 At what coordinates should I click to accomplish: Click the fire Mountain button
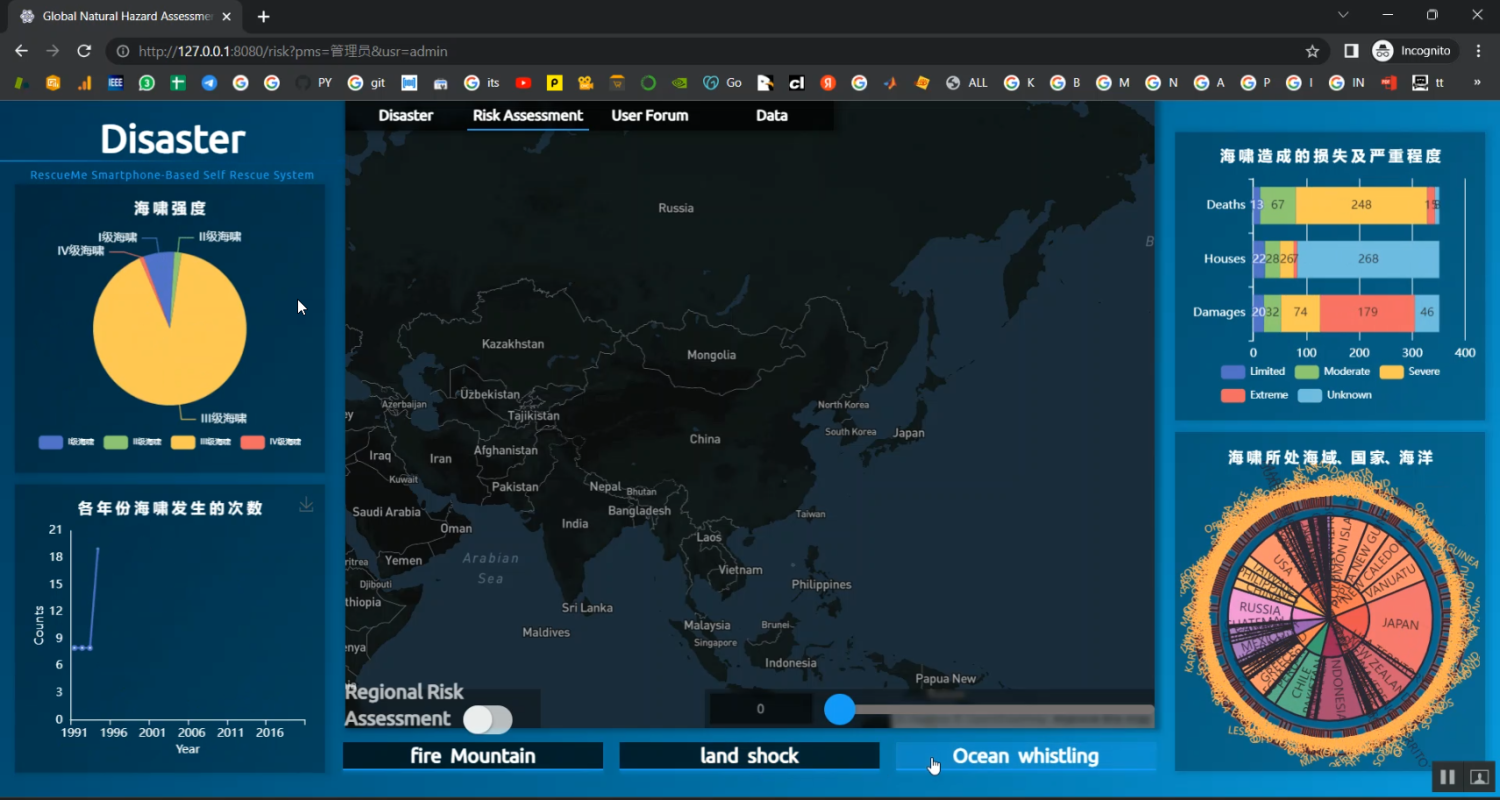tap(472, 756)
